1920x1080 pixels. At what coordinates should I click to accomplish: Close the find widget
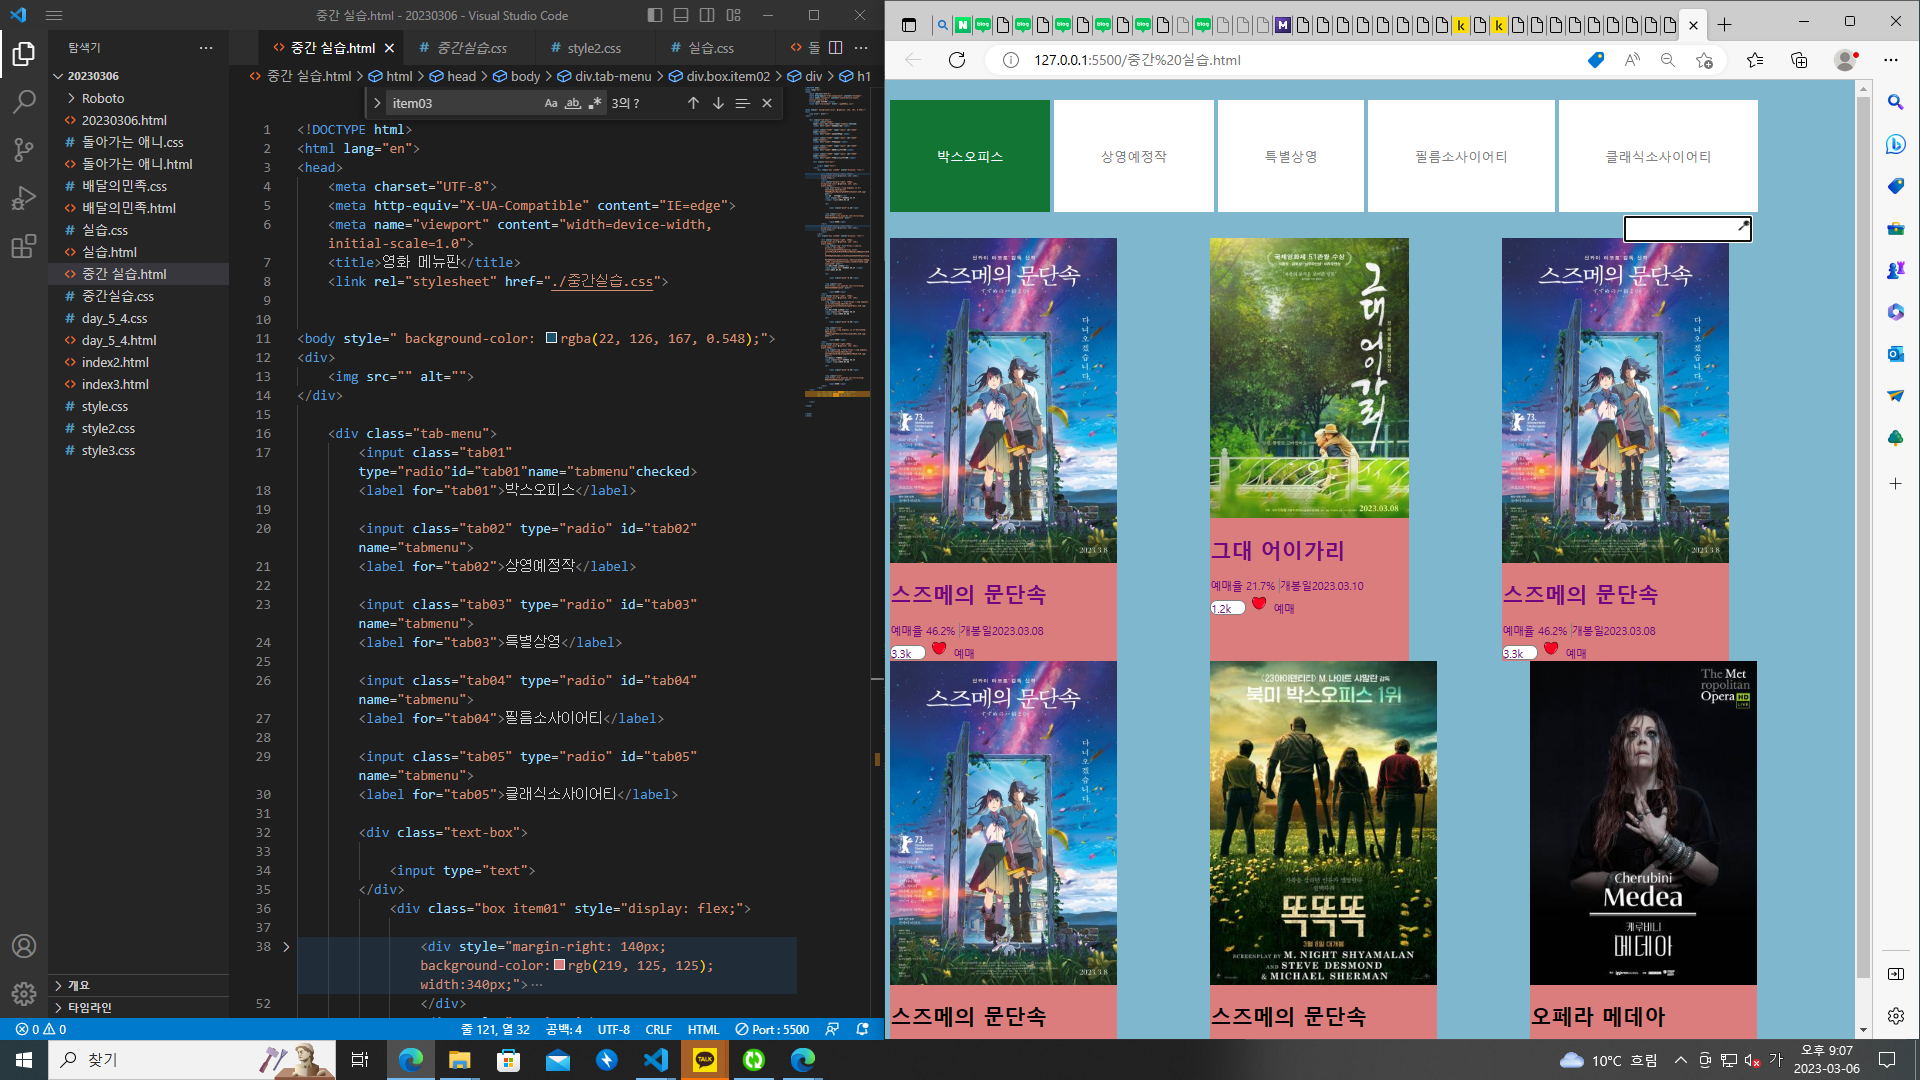pos(767,103)
